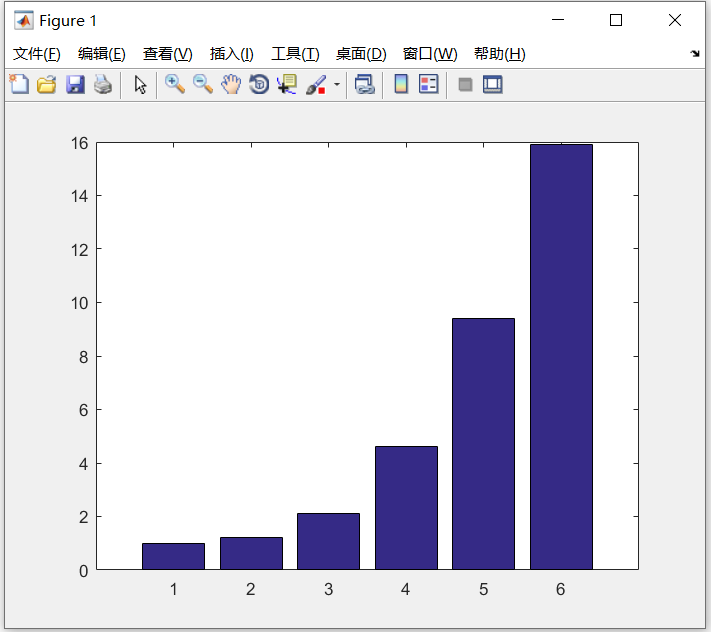711x632 pixels.
Task: Click the x-axis tick label 6
Action: [x=560, y=589]
